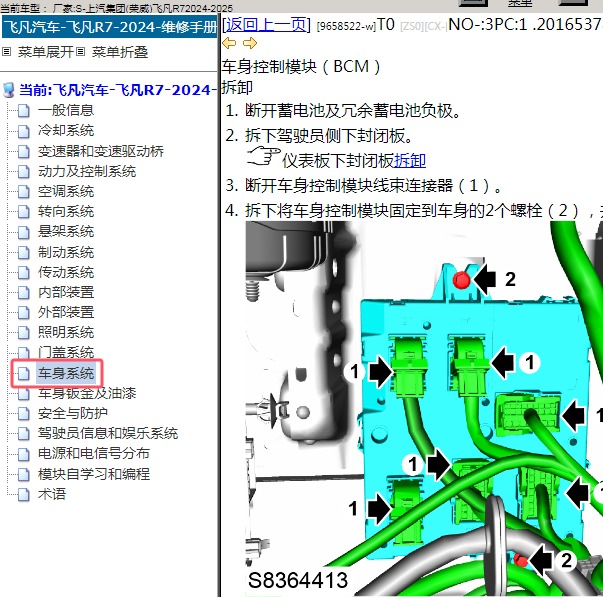This screenshot has width=603, height=597.
Task: Open the 术语 entry
Action: [52, 494]
